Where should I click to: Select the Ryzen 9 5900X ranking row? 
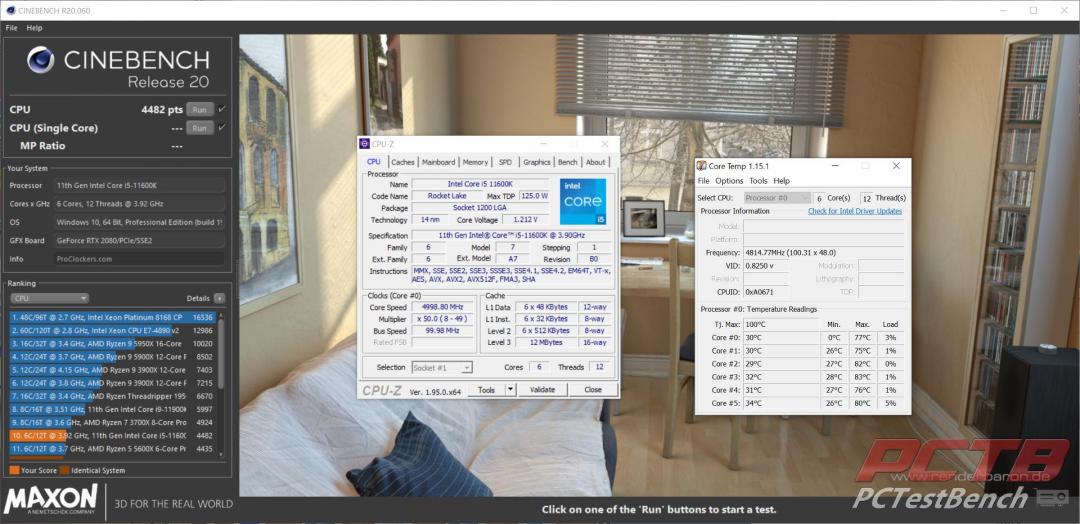[x=112, y=357]
